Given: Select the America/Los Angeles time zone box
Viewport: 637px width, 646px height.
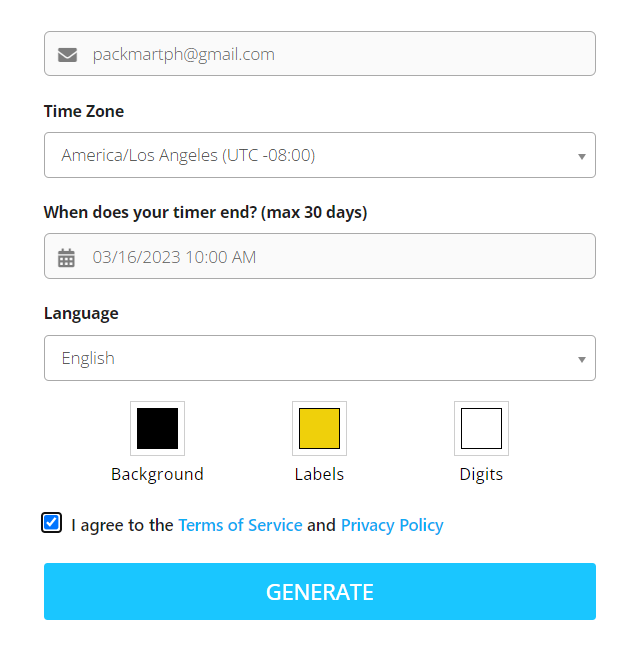Looking at the screenshot, I should pyautogui.click(x=320, y=155).
